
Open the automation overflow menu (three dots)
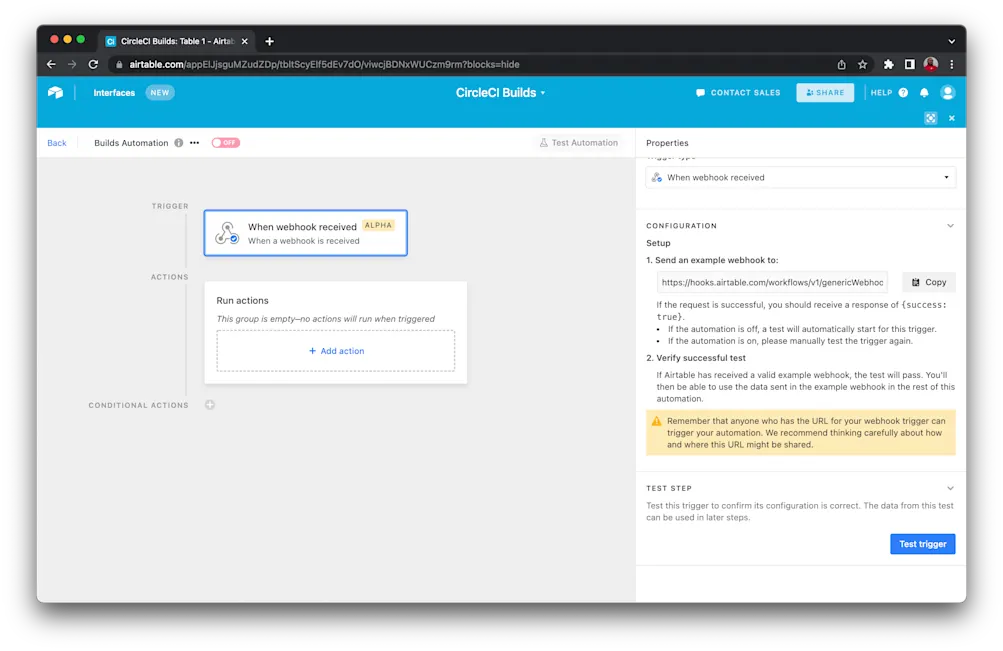tap(194, 143)
